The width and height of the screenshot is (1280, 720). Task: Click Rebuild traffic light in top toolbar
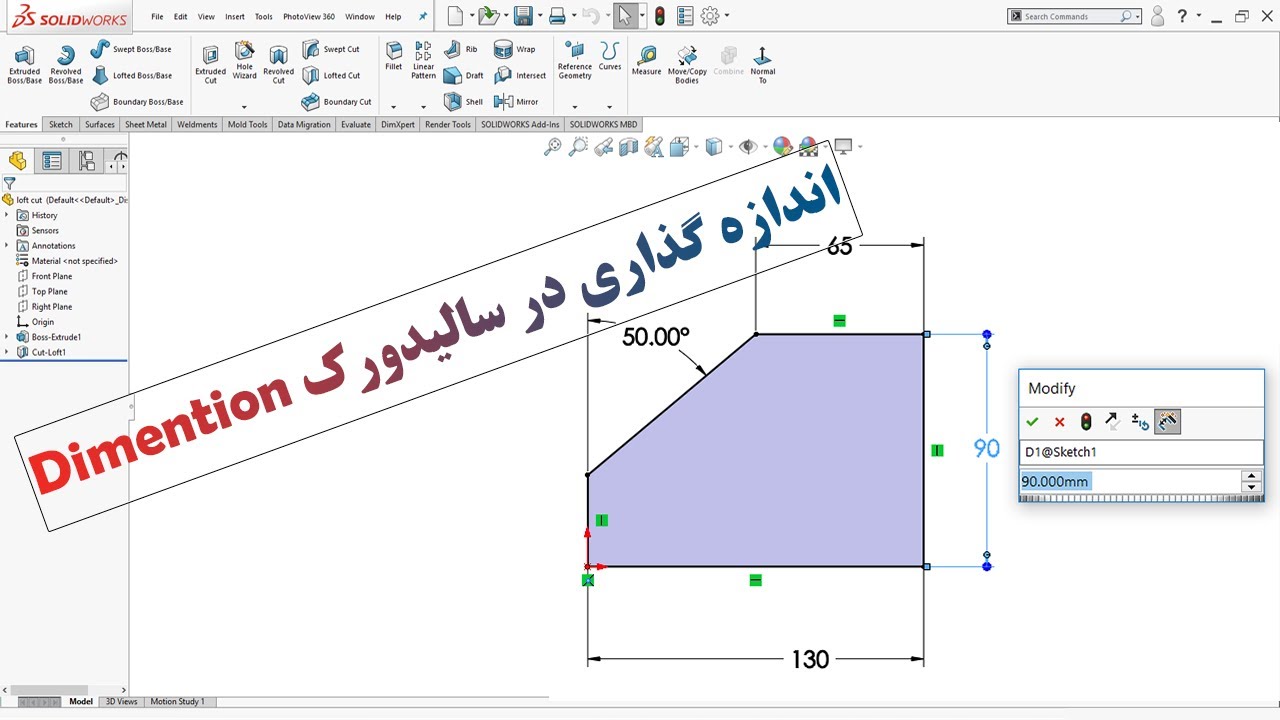coord(660,15)
